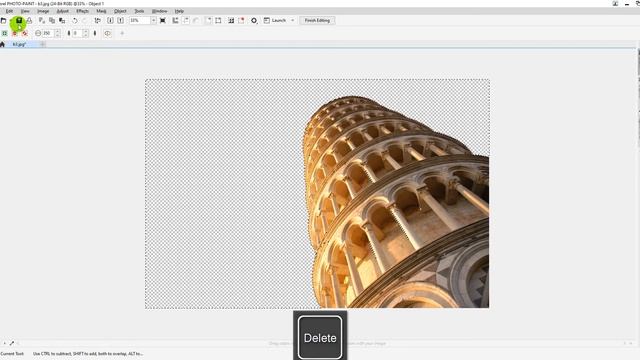Select the red additive mask mode icon
This screenshot has height=360, width=640.
point(15,33)
